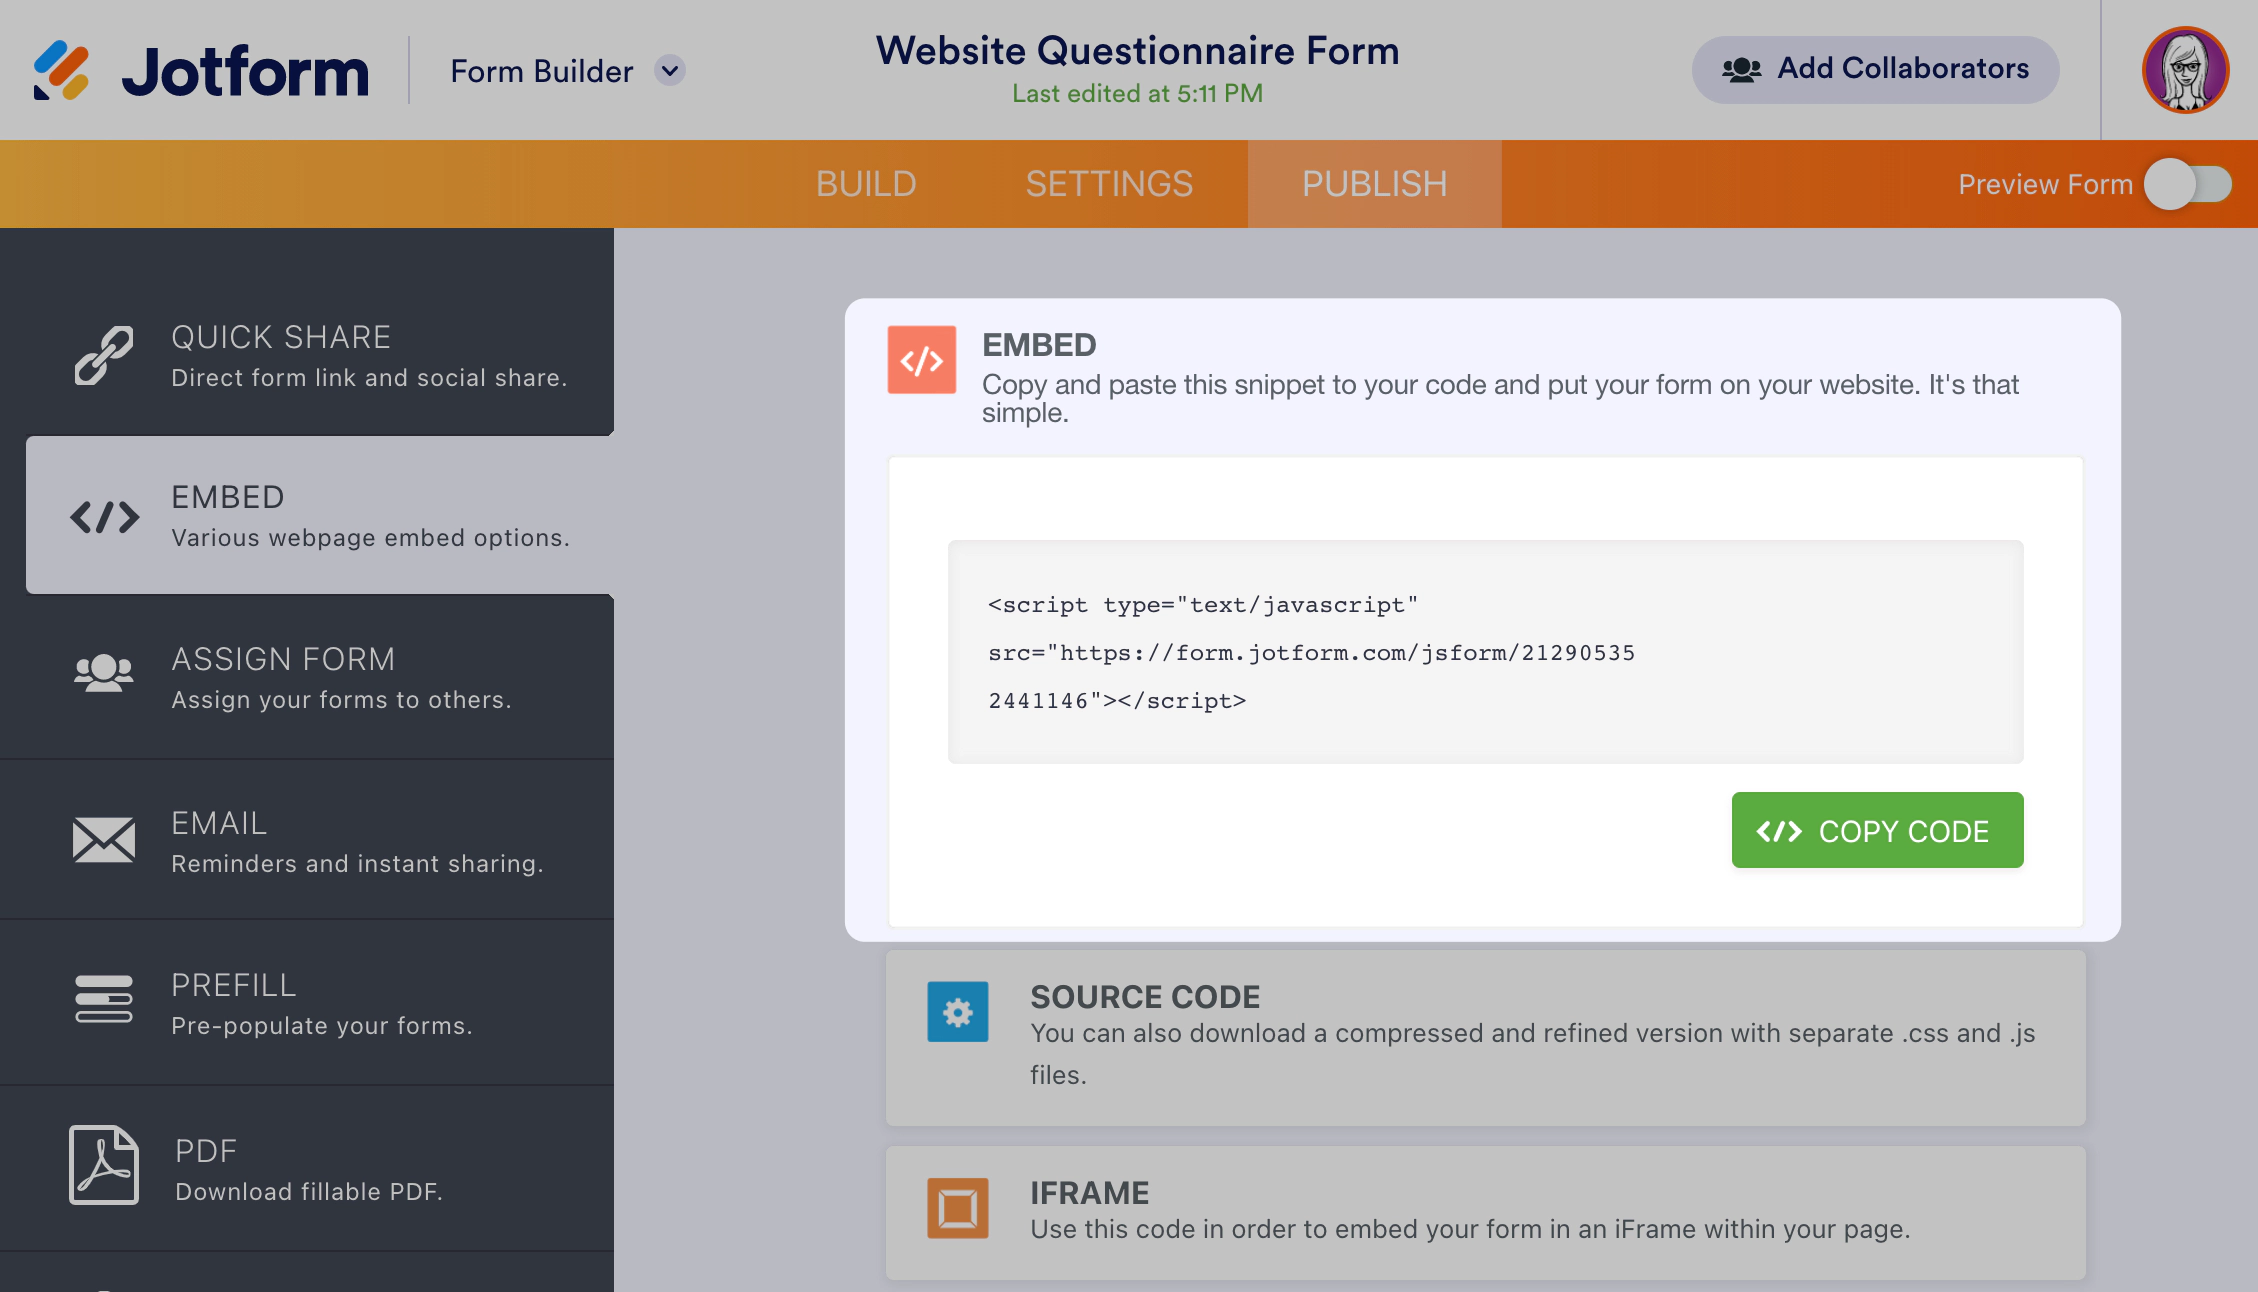The height and width of the screenshot is (1292, 2258).
Task: Expand the Source Code section
Action: point(1484,1036)
